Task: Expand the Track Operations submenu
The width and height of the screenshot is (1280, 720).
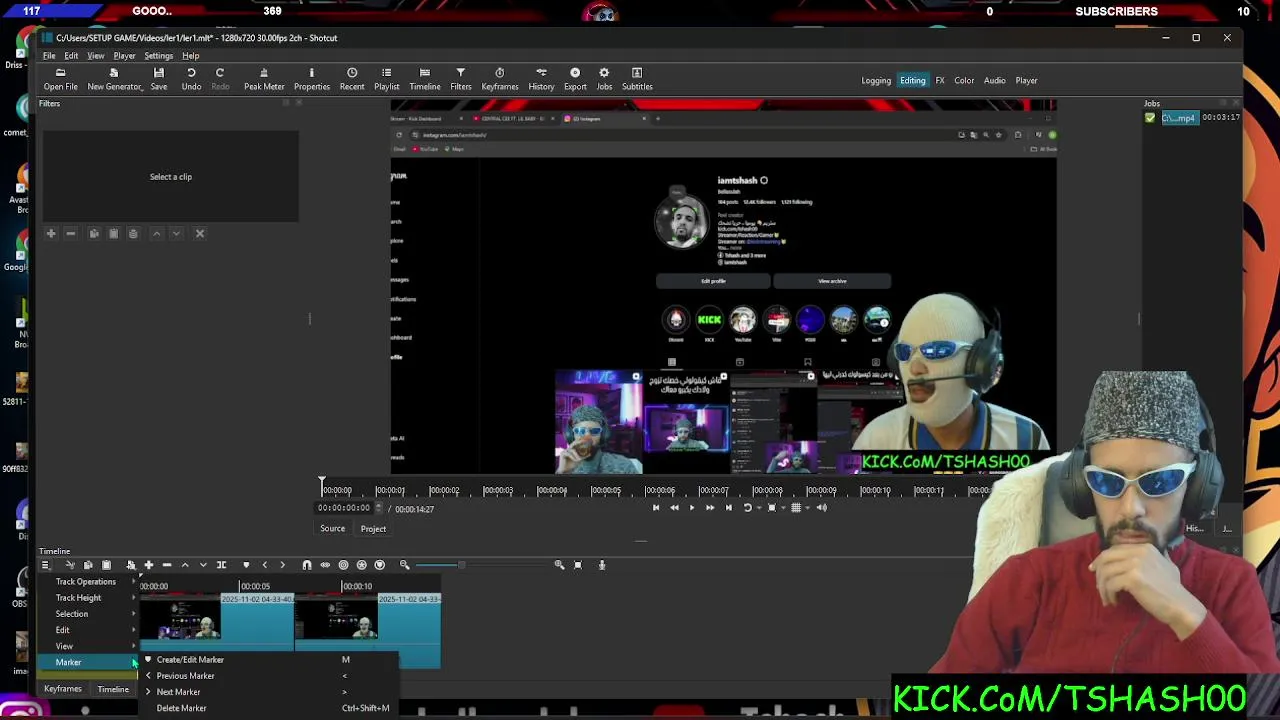Action: coord(88,582)
